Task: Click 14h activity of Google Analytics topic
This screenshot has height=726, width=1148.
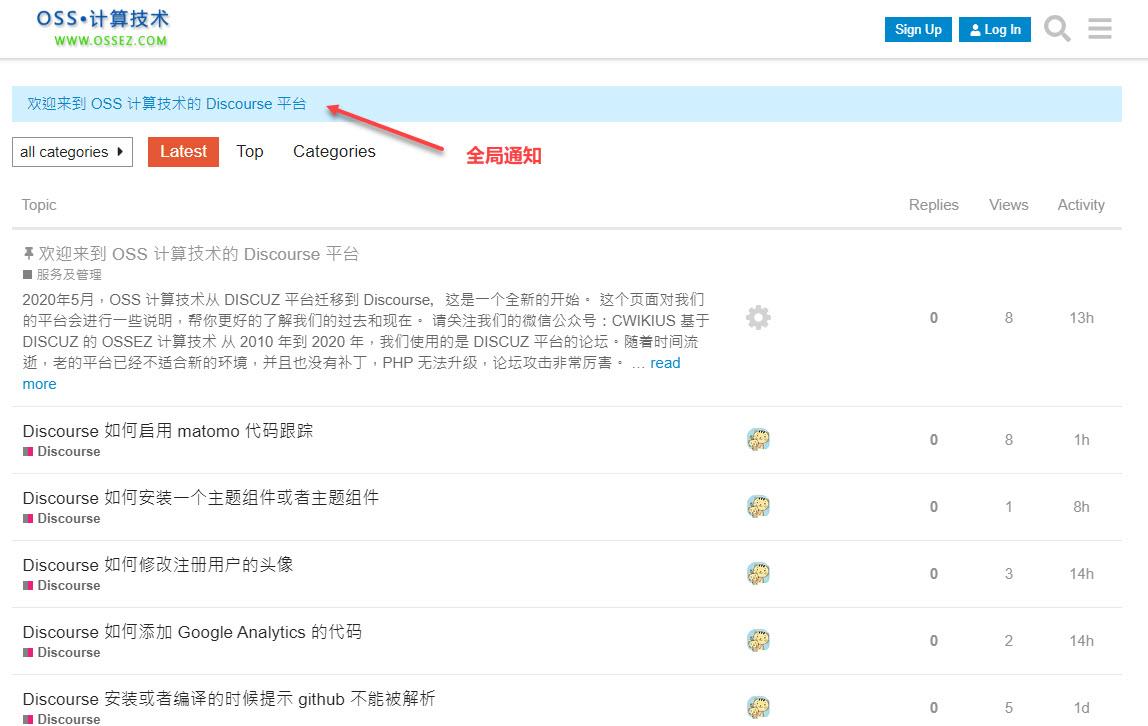Action: (1081, 640)
